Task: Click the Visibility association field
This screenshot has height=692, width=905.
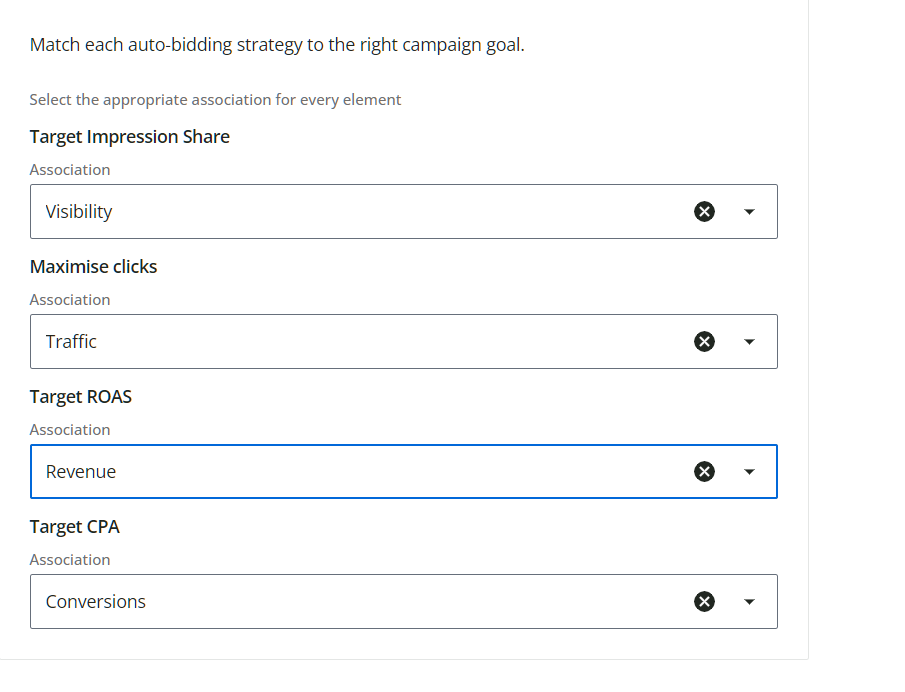Action: tap(403, 211)
